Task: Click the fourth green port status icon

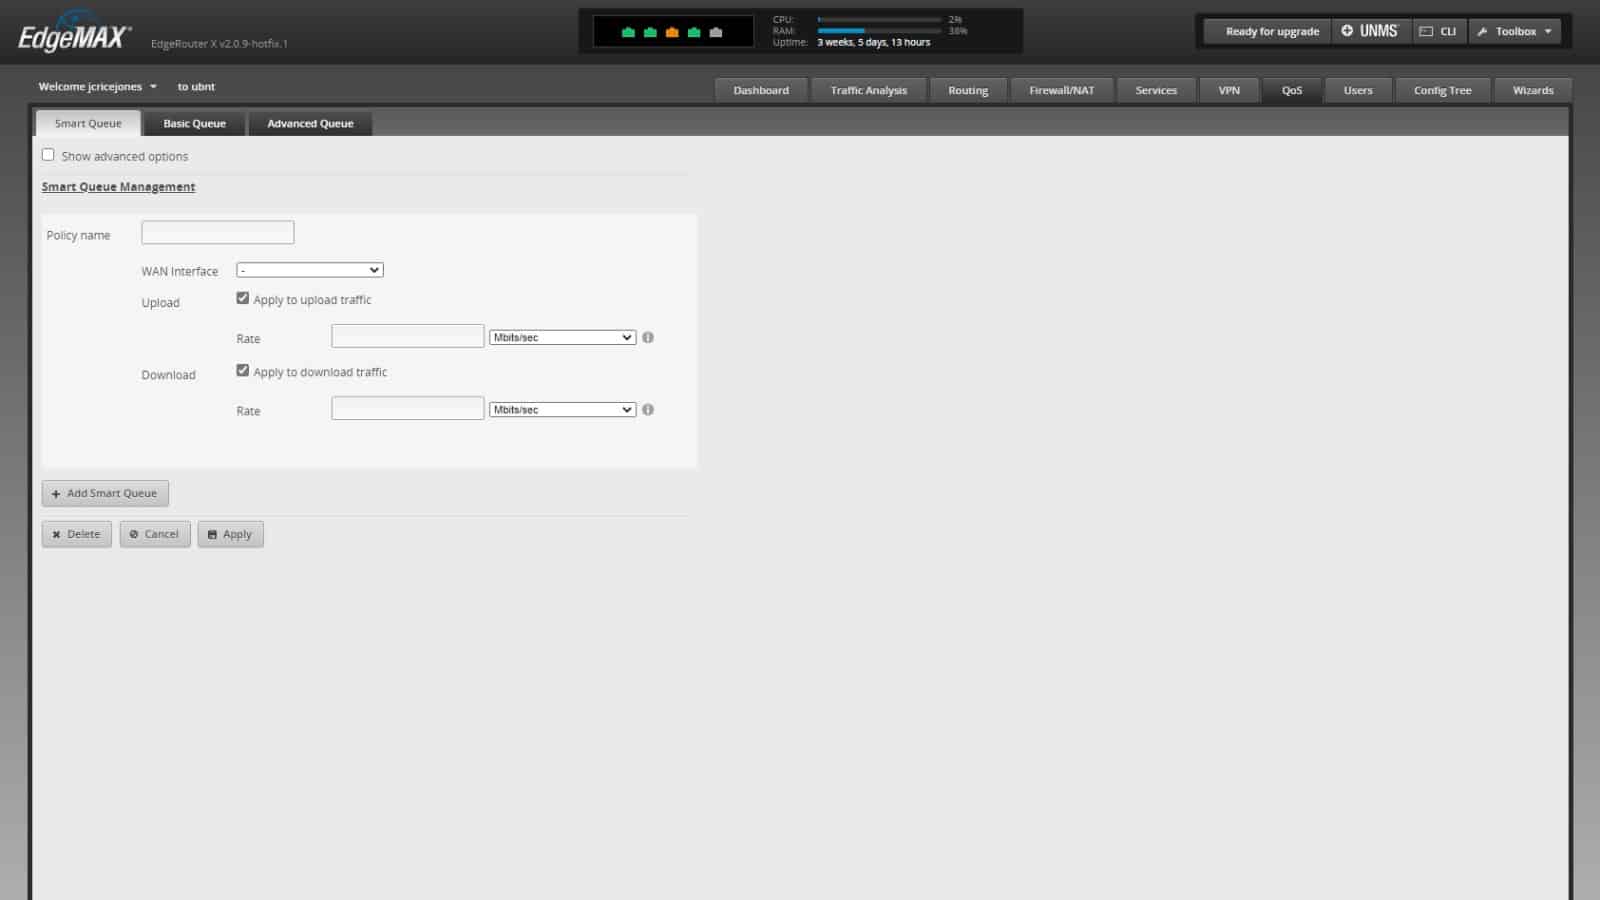Action: pos(694,32)
